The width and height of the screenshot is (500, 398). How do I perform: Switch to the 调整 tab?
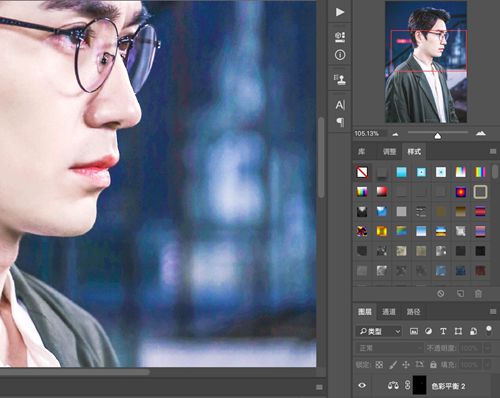(x=389, y=152)
